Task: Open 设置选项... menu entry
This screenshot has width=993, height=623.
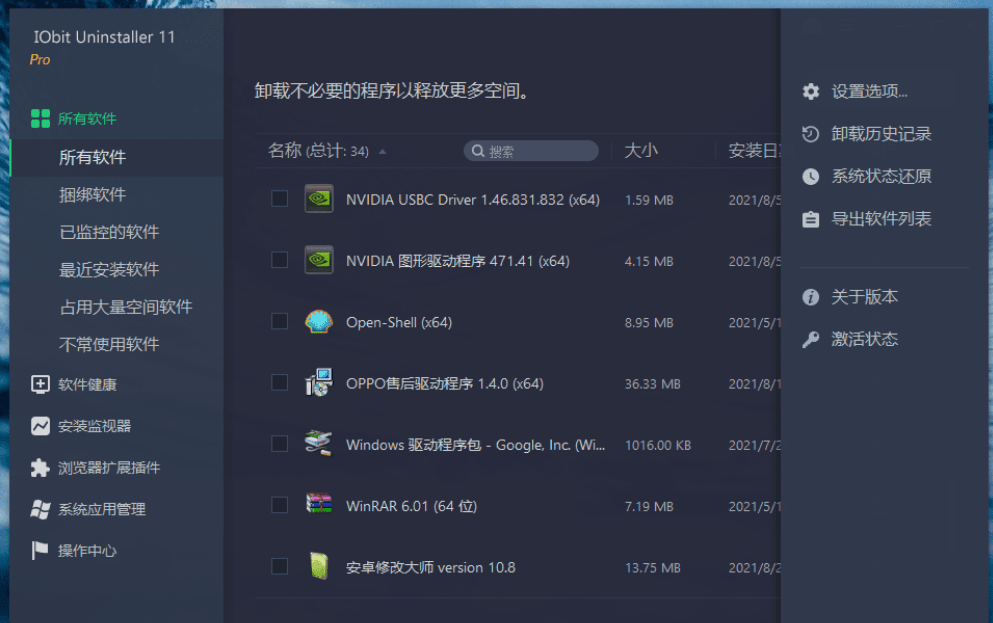Action: click(x=870, y=92)
